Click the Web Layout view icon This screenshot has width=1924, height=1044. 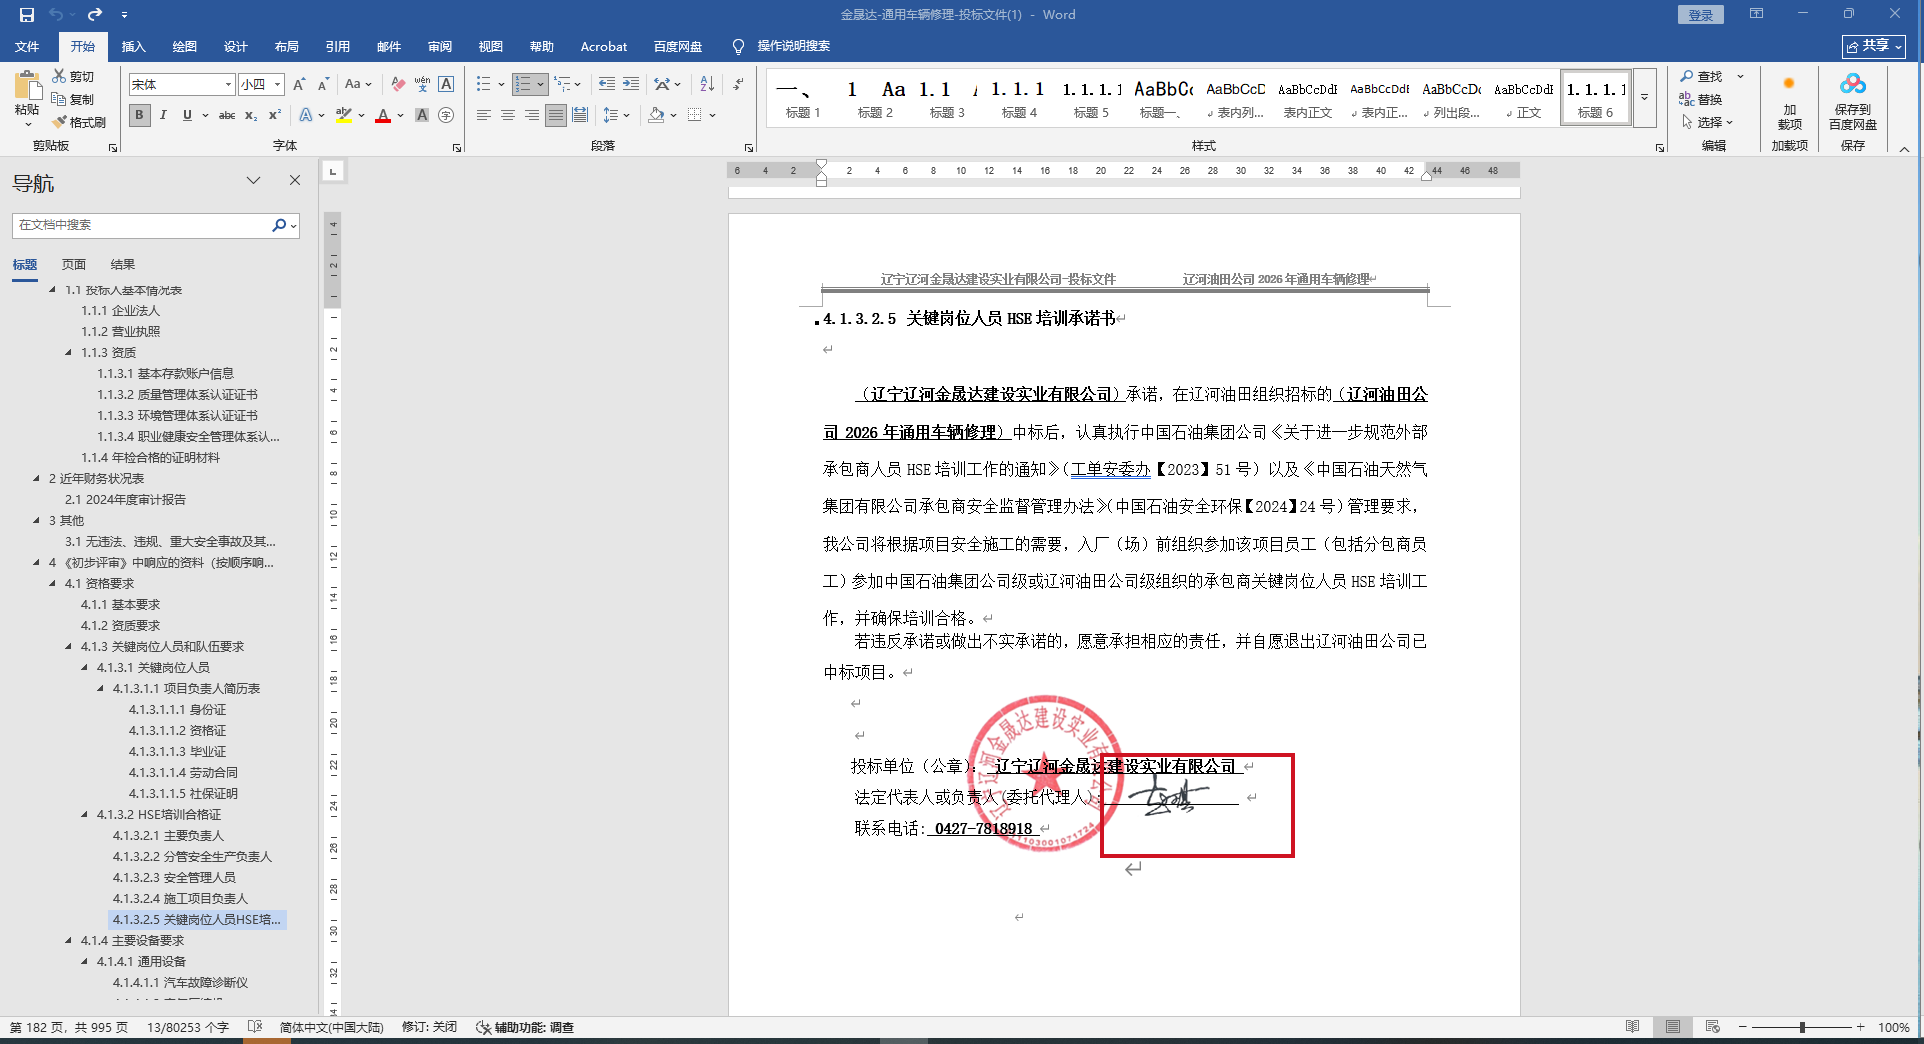pos(1713,1027)
